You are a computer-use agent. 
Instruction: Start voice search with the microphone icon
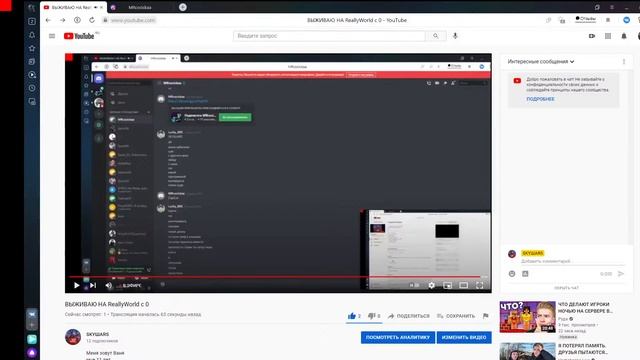pos(455,36)
